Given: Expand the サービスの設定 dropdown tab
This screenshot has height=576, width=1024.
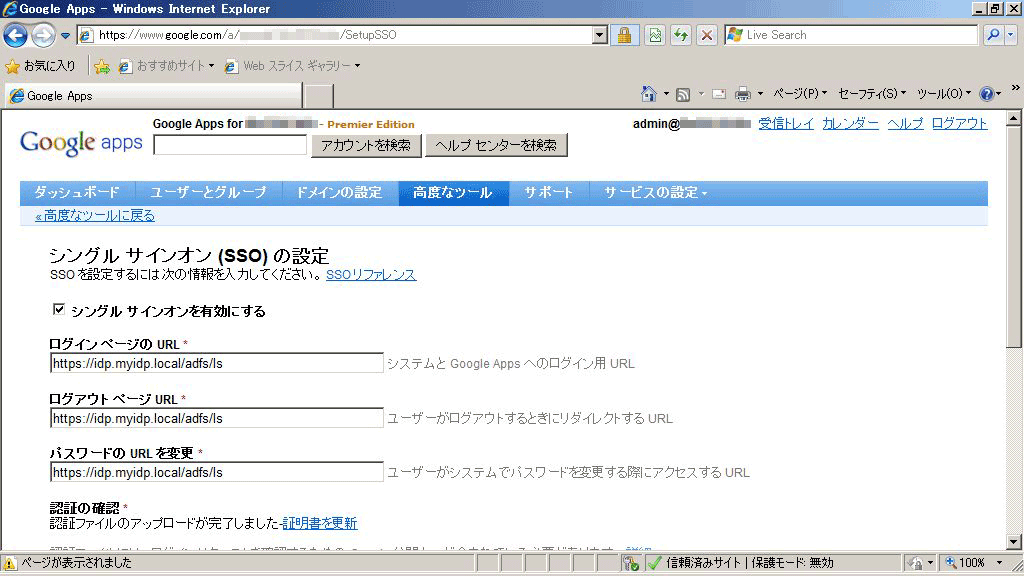Looking at the screenshot, I should (x=655, y=193).
